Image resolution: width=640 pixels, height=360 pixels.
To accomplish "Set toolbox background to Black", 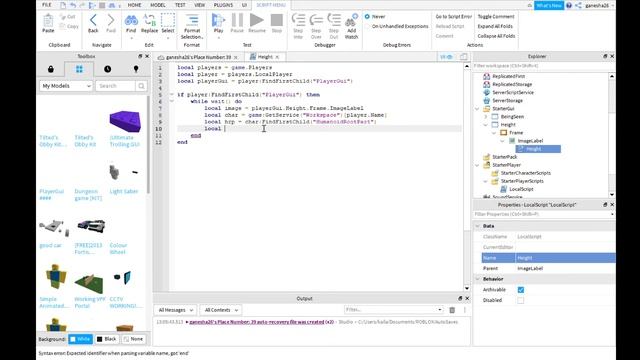I will pos(107,339).
